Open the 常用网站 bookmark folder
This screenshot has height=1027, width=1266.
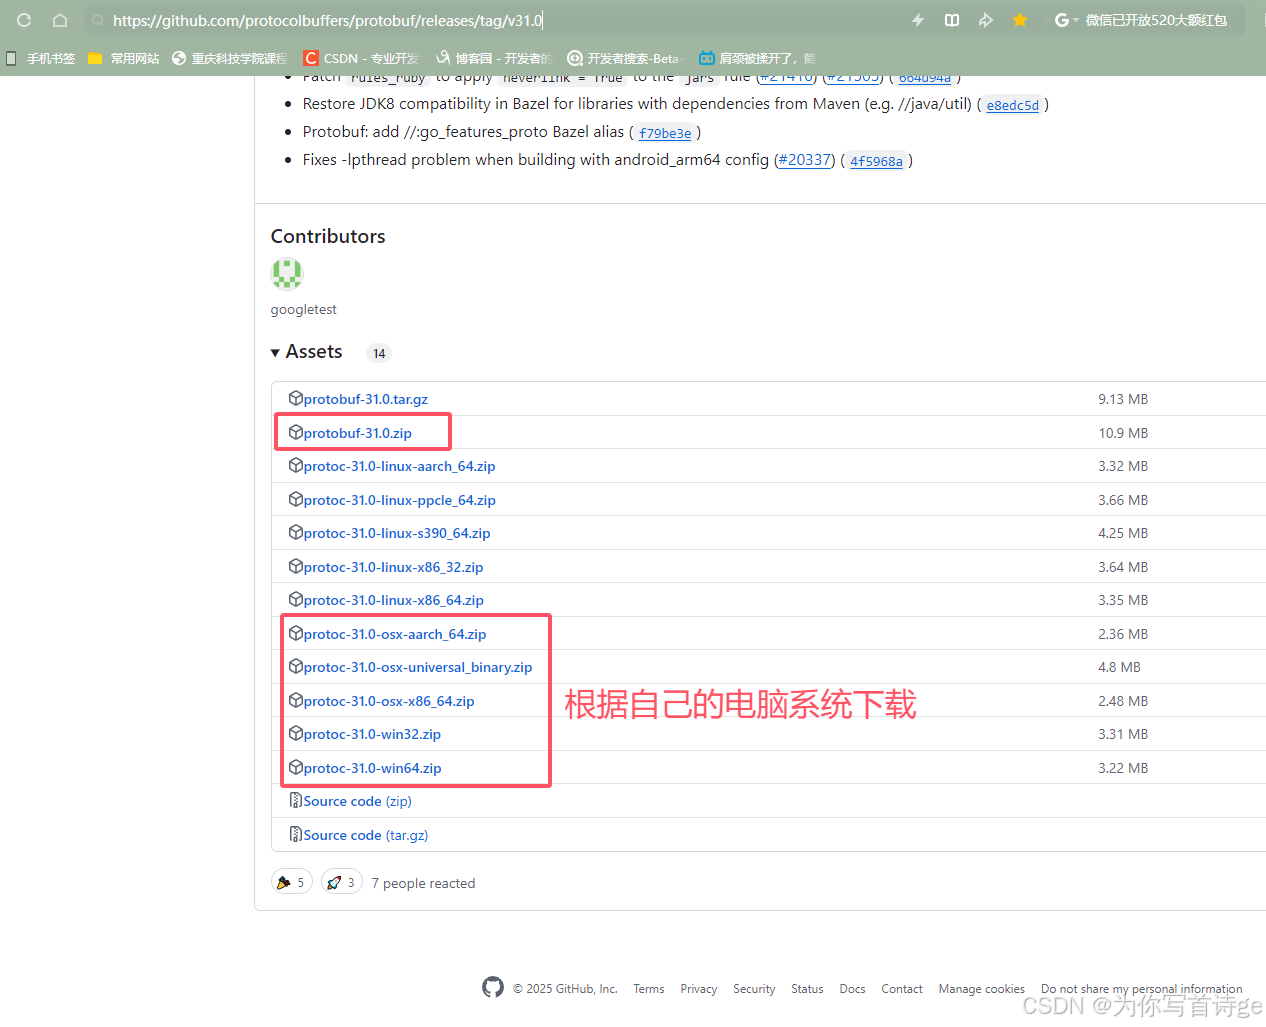click(x=124, y=58)
